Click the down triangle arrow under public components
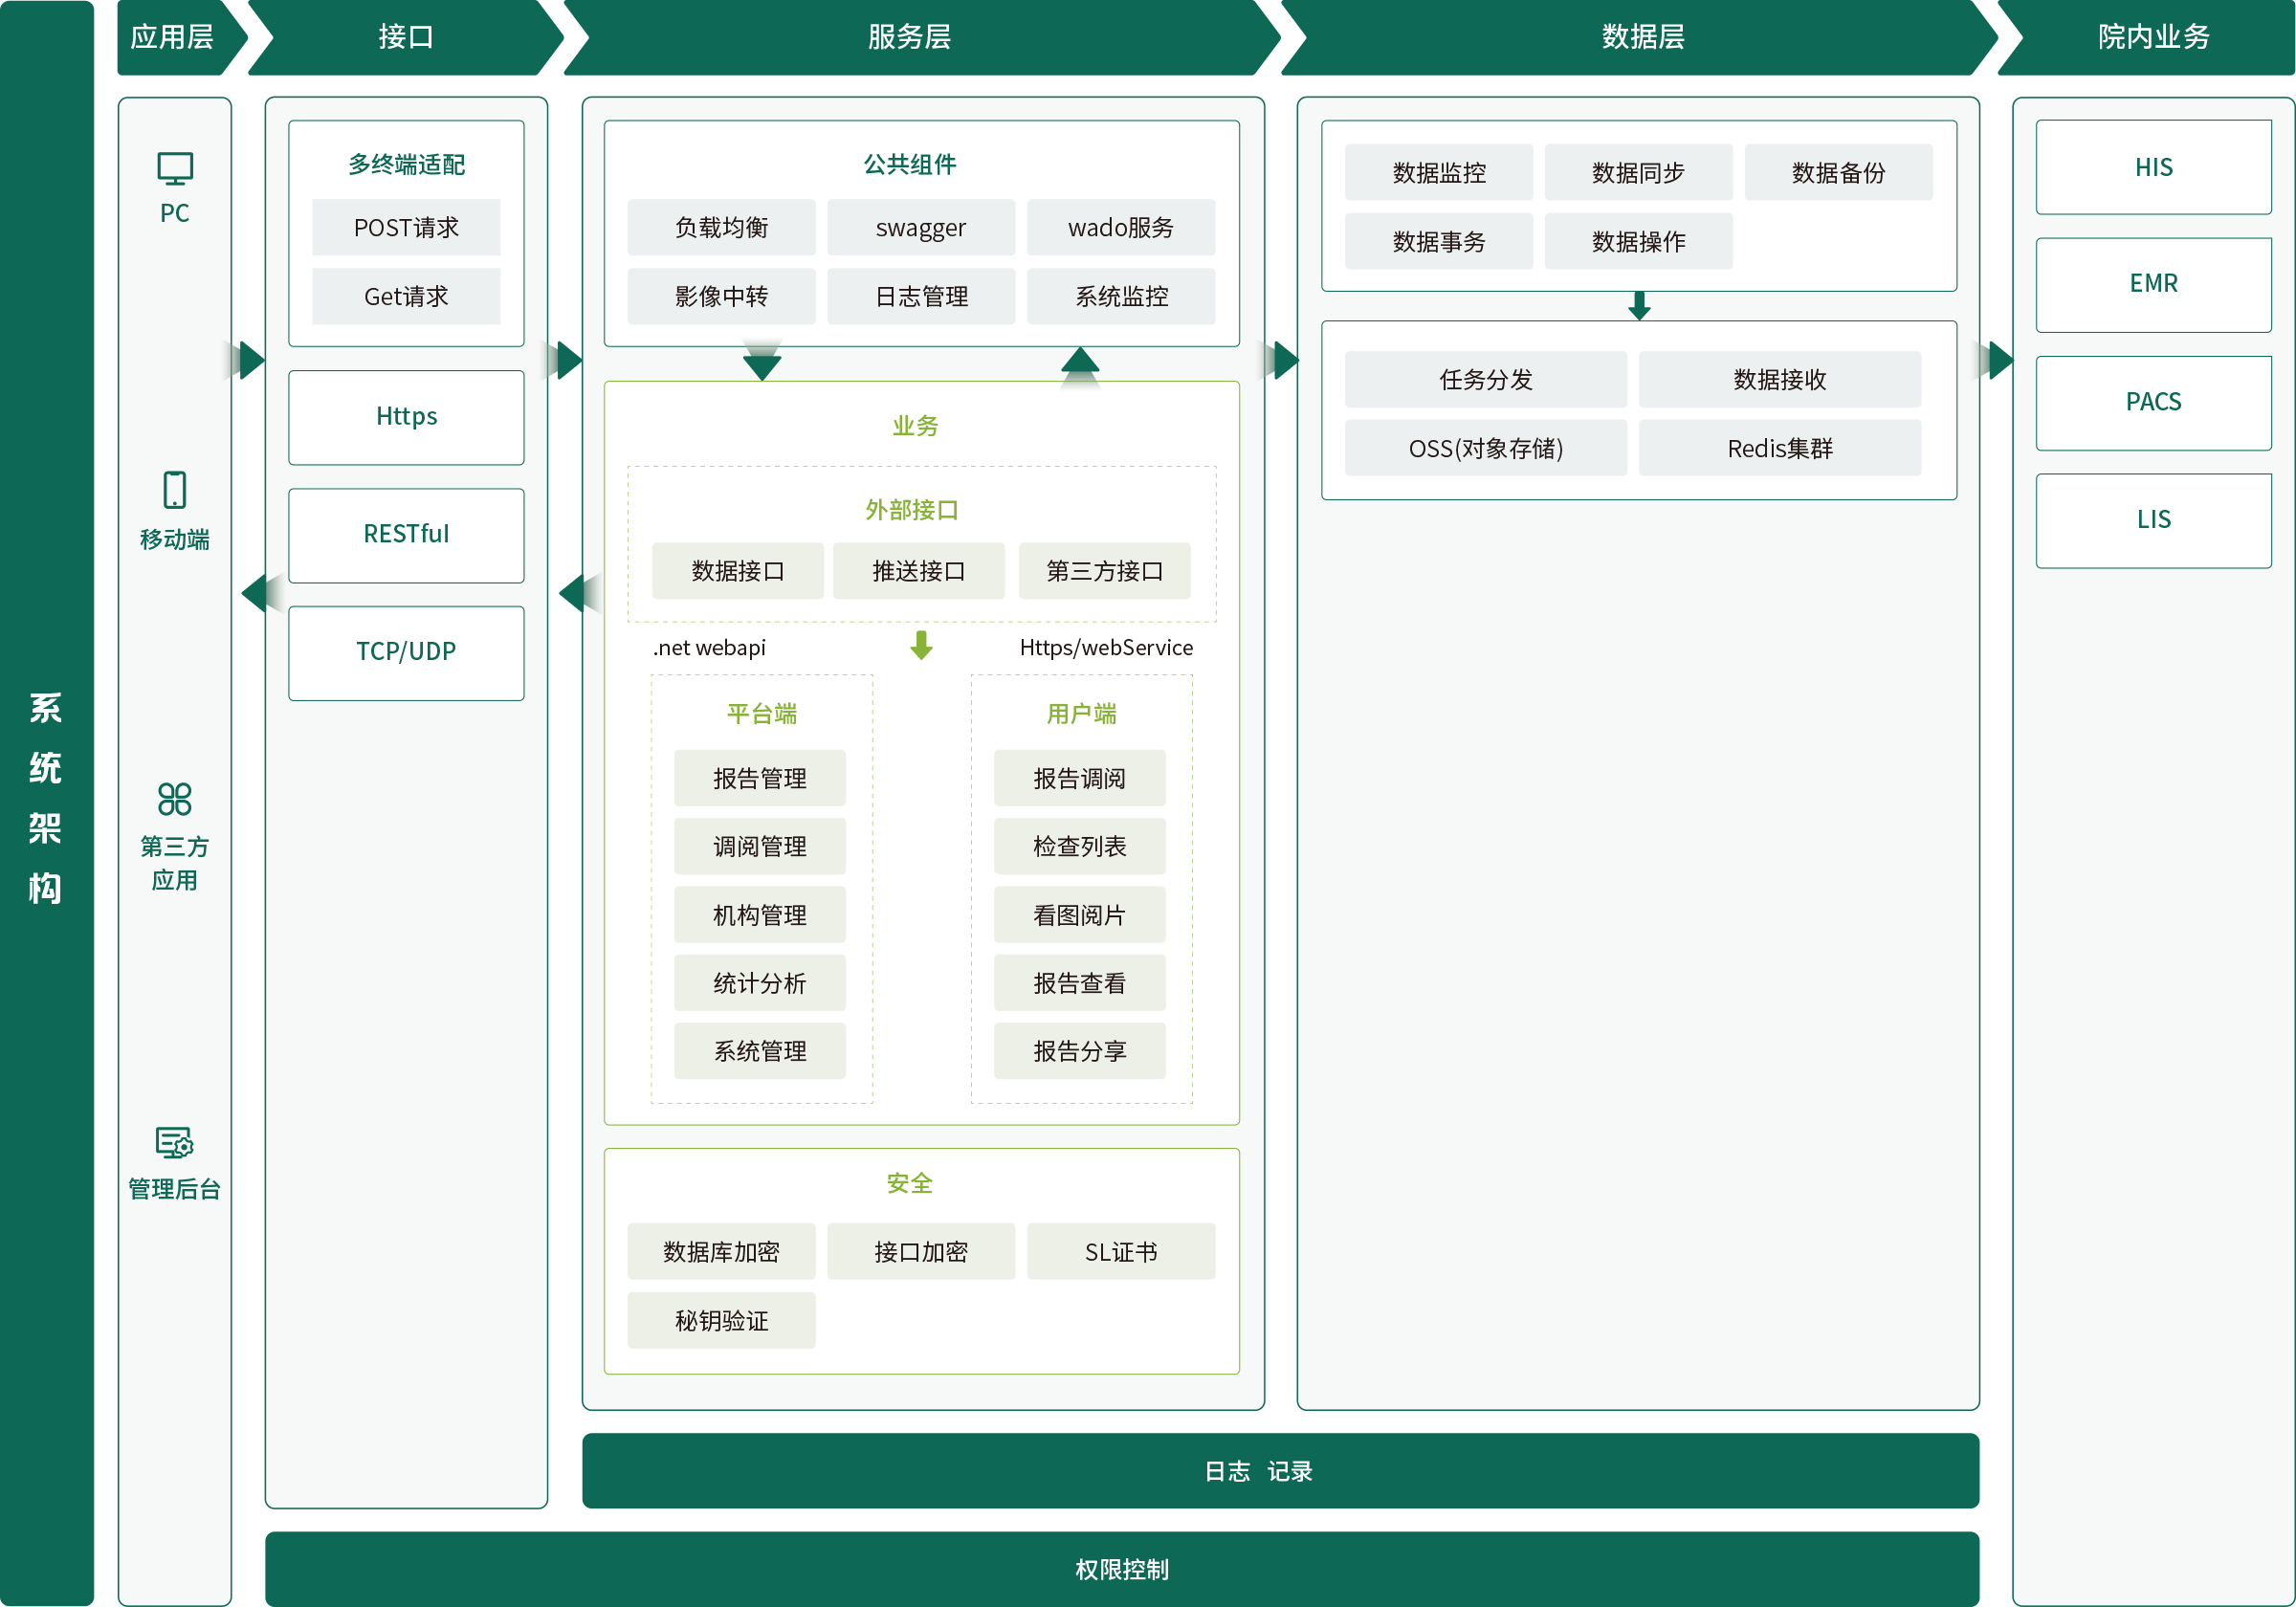The height and width of the screenshot is (1607, 2296). (762, 366)
